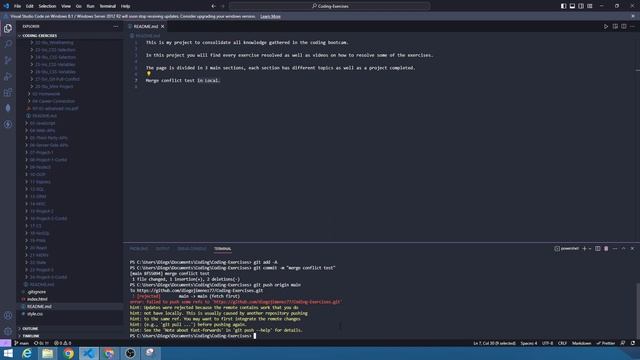This screenshot has height=360, width=640.
Task: Change language mode from Markdown
Action: [581, 343]
